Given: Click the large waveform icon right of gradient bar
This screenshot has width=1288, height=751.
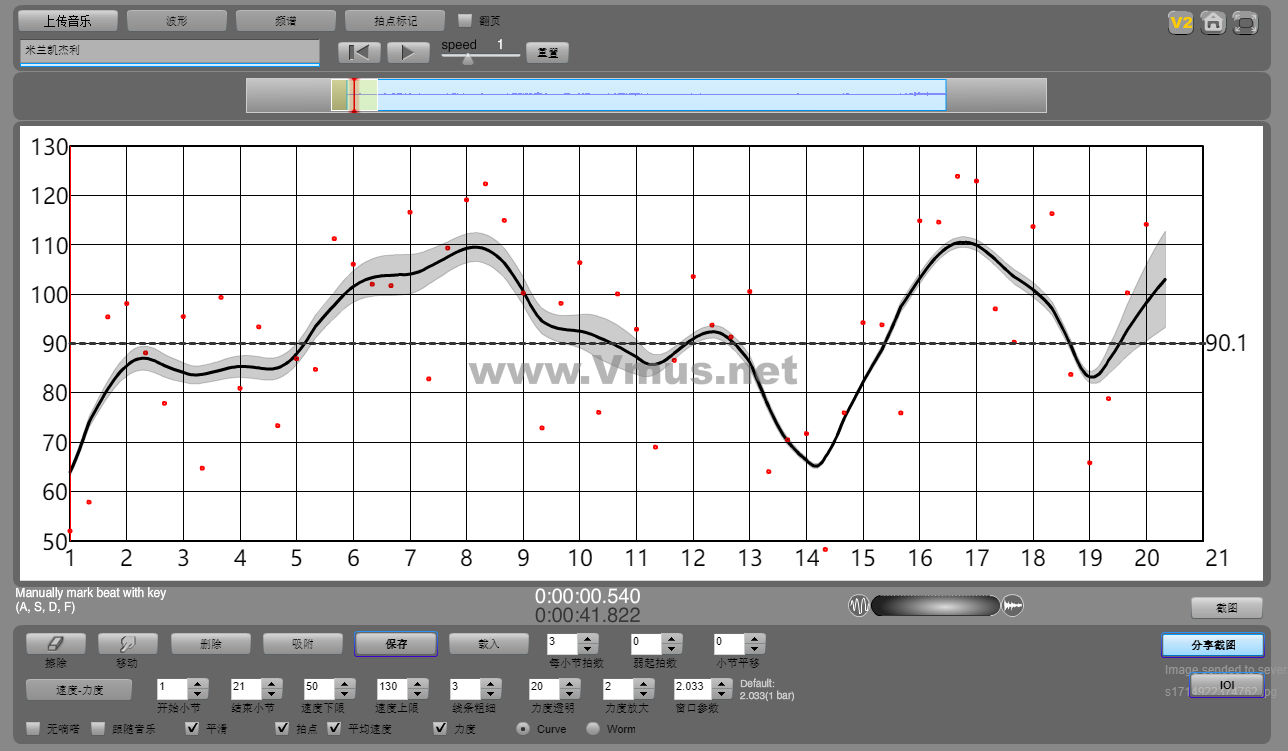Looking at the screenshot, I should pyautogui.click(x=1013, y=606).
